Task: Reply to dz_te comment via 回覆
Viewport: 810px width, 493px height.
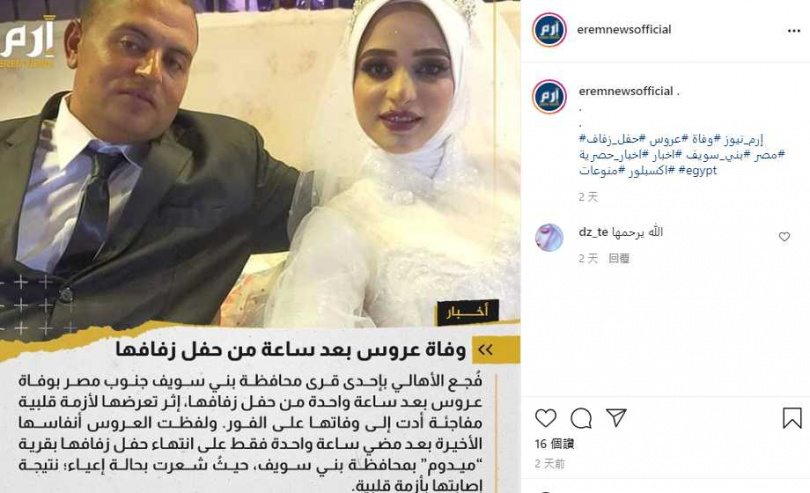Action: point(619,258)
